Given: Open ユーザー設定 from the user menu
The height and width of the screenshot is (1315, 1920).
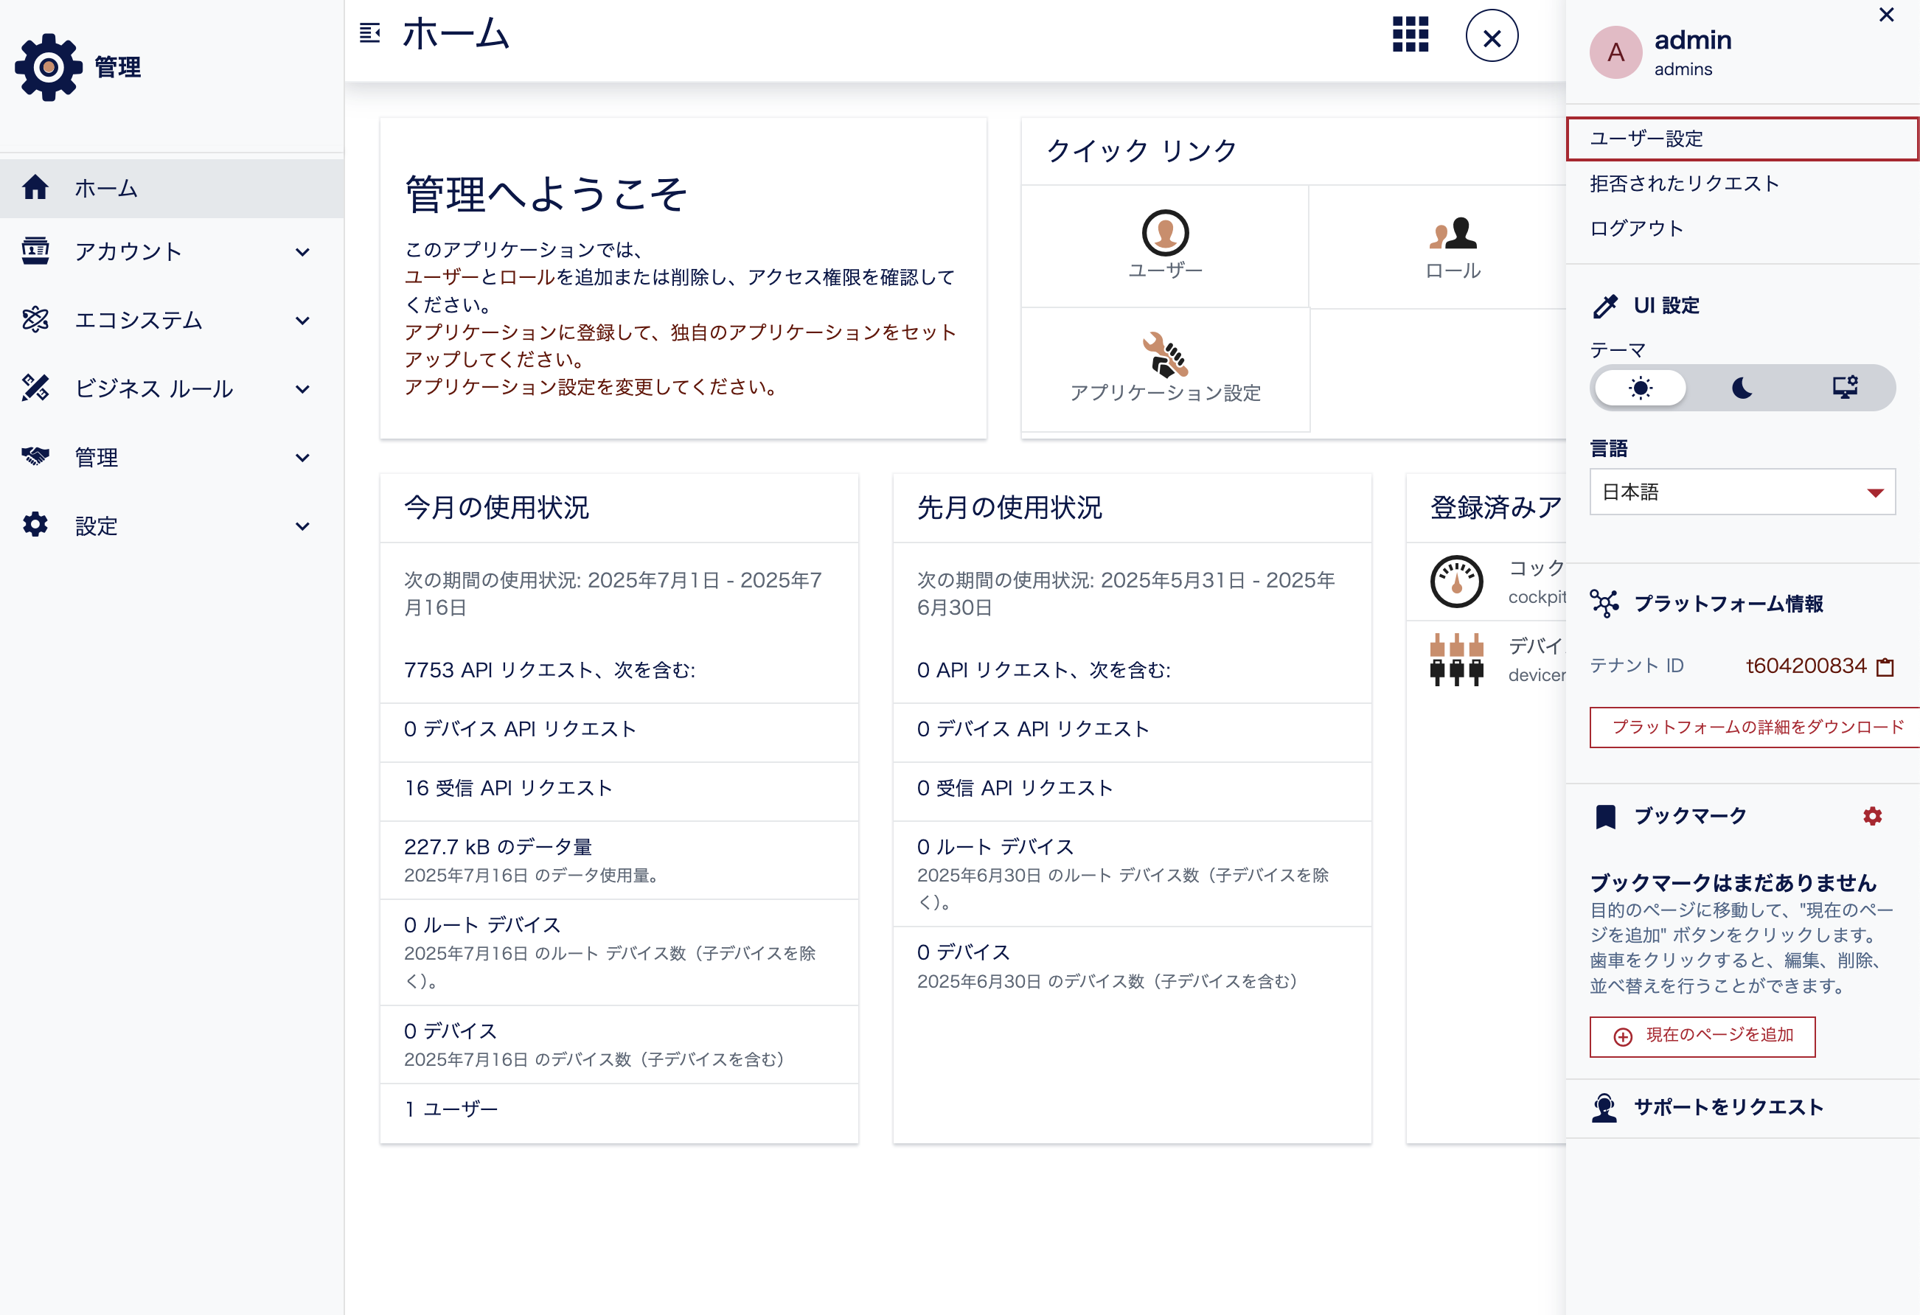Looking at the screenshot, I should (x=1742, y=138).
